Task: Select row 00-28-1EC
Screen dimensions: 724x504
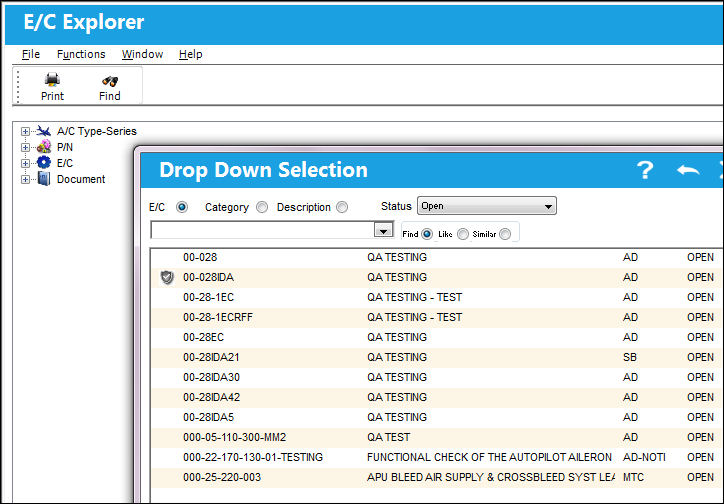Action: (437, 297)
